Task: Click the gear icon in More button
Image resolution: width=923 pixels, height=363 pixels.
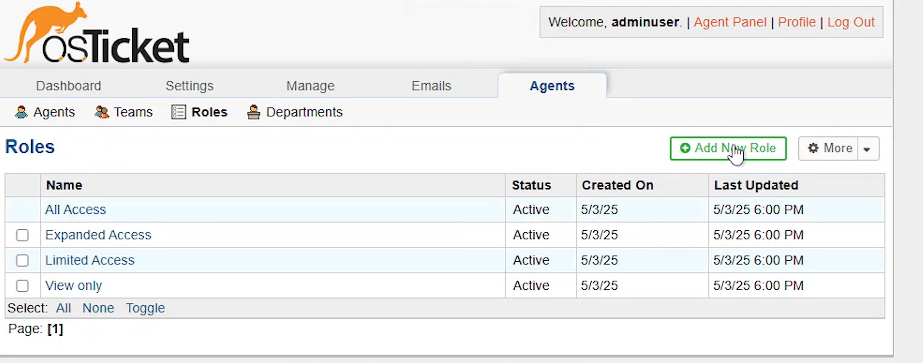Action: [813, 148]
